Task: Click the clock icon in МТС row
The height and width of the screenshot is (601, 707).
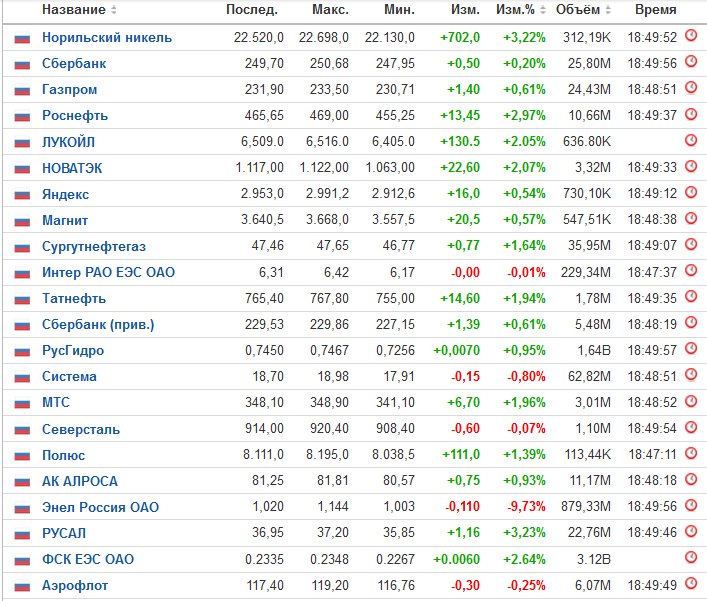Action: (x=691, y=401)
